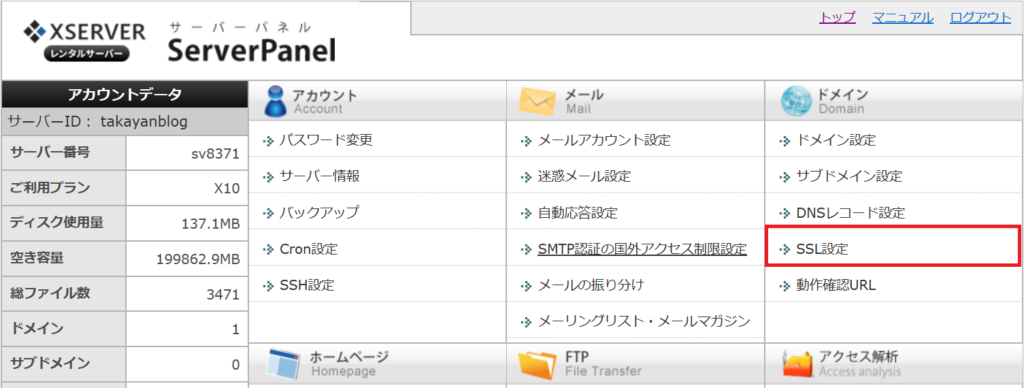The width and height of the screenshot is (1024, 388).
Task: Open メールアカウント設定 link
Action: [x=604, y=140]
